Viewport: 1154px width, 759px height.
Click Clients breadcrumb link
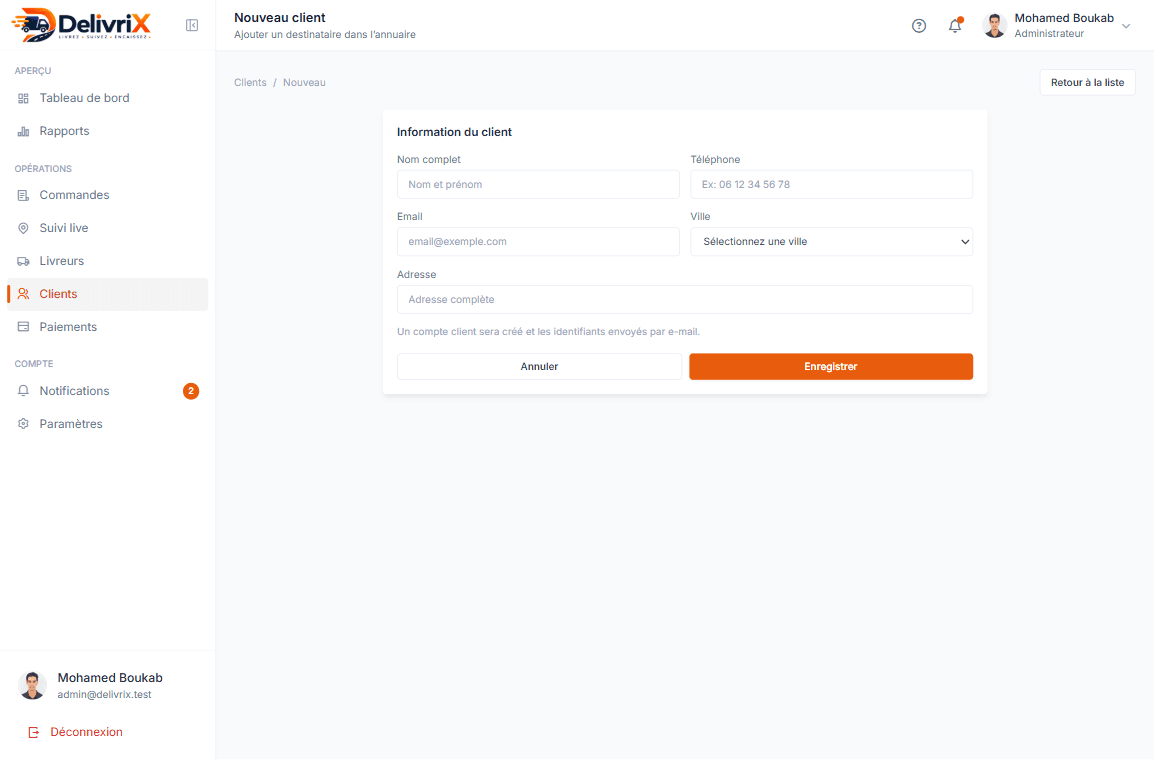click(250, 82)
